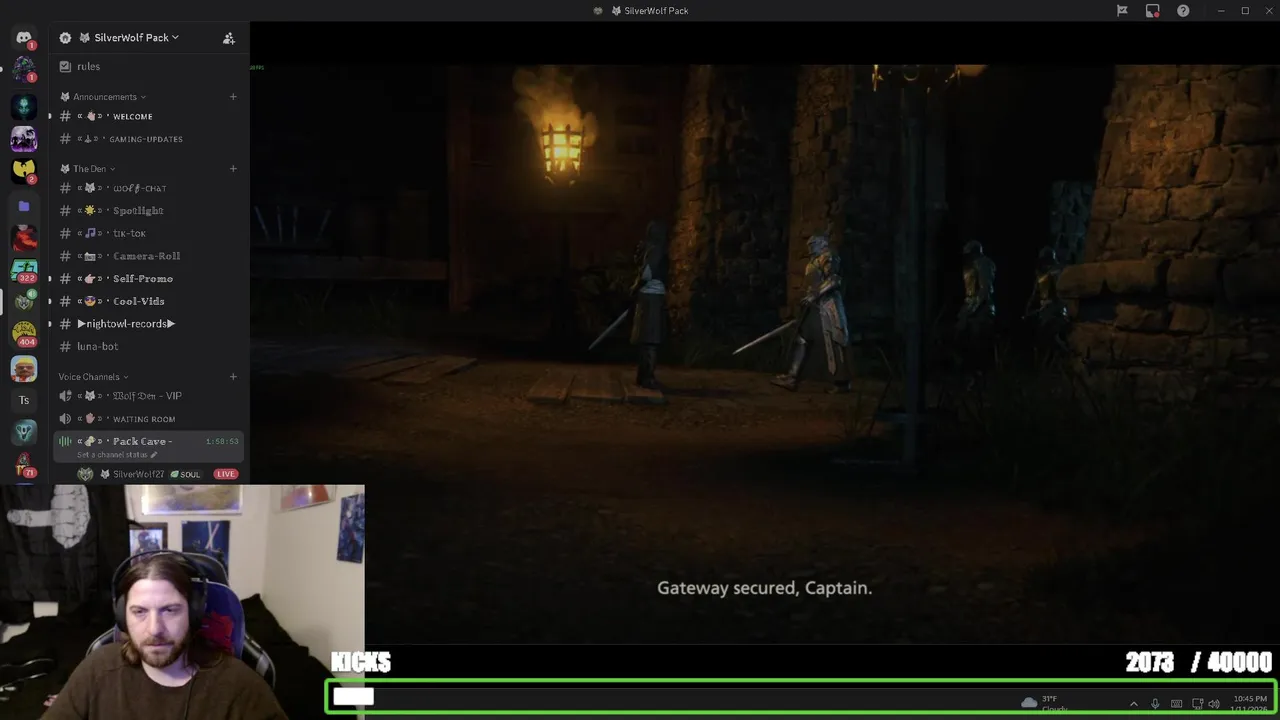Viewport: 1280px width, 720px height.
Task: Open the Camera-Roll channel
Action: coord(150,256)
